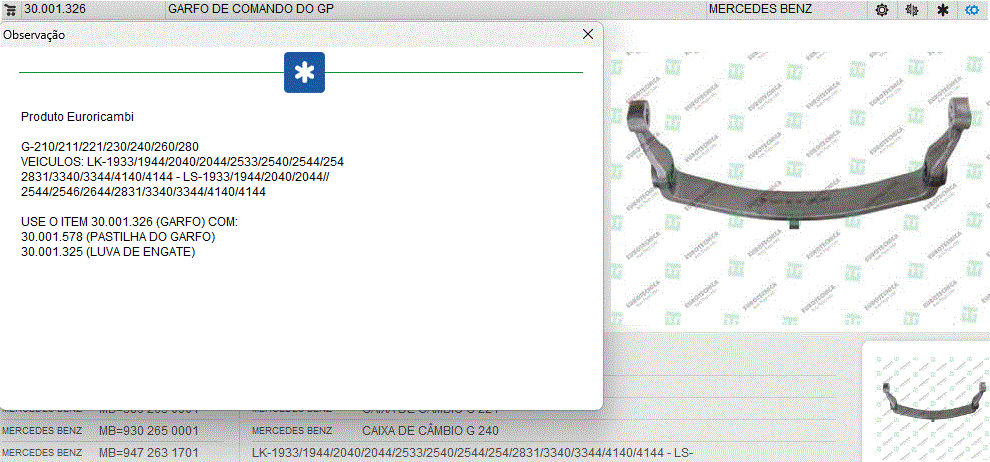Close the Observação dialog

pos(588,33)
